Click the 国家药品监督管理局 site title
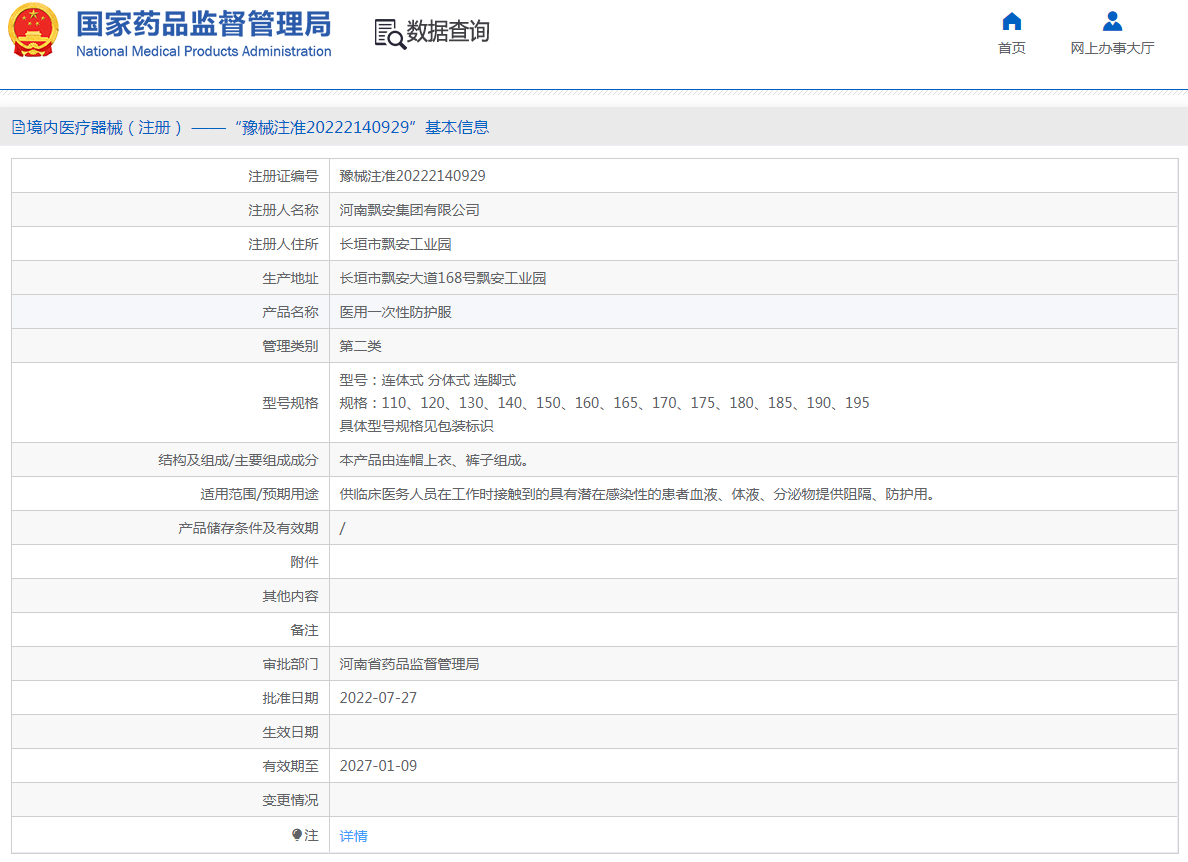Image resolution: width=1188 pixels, height=862 pixels. click(203, 24)
